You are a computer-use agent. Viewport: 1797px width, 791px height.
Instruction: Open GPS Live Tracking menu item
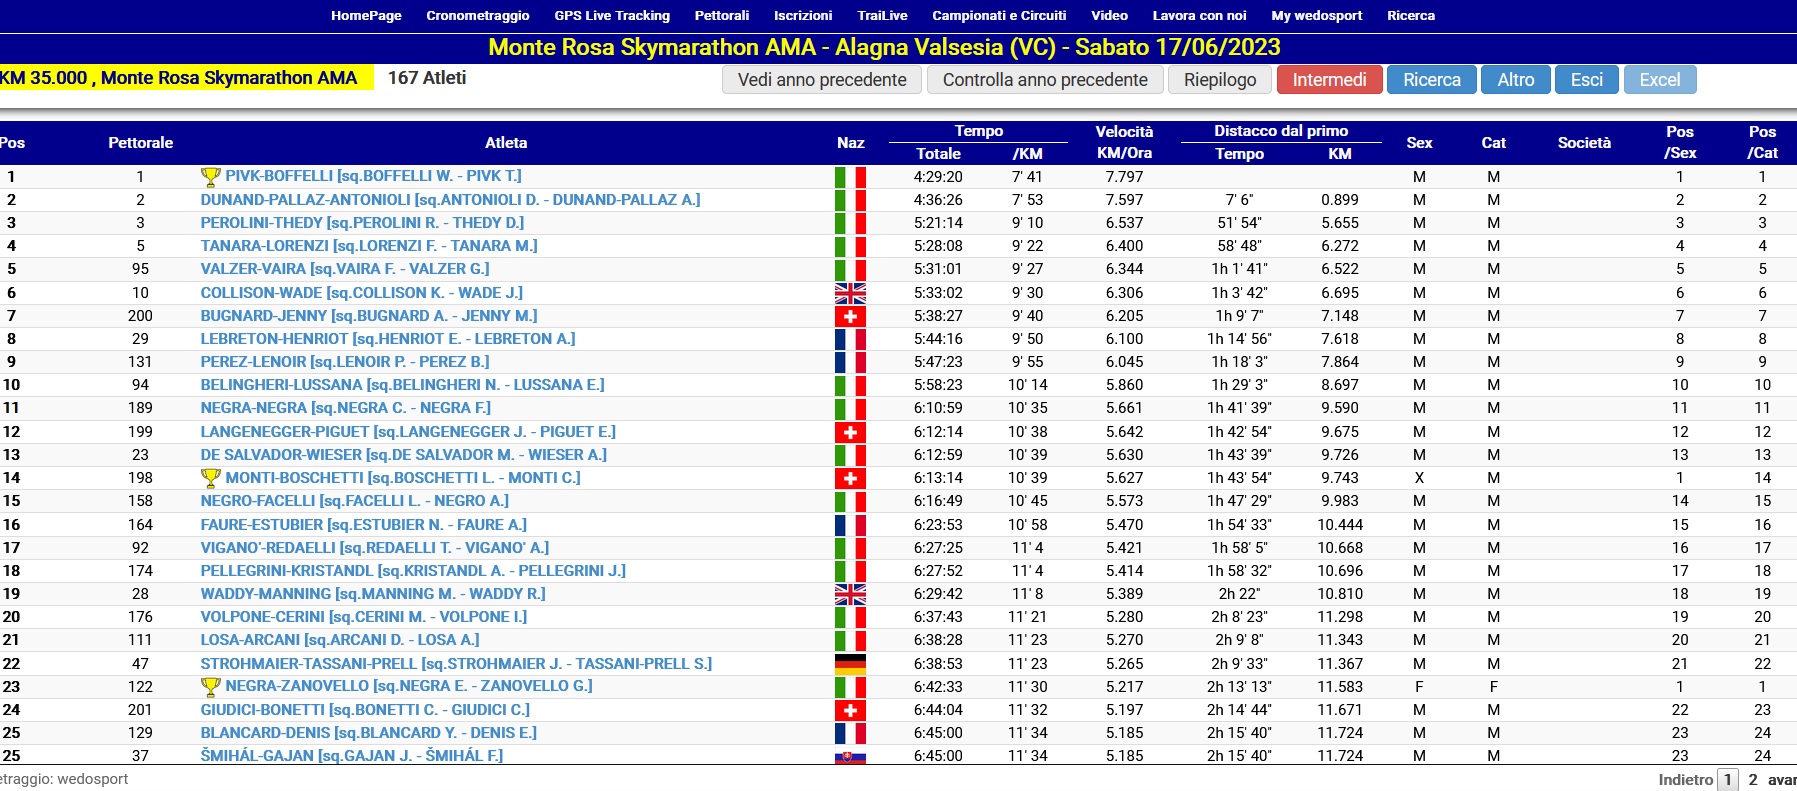(x=612, y=15)
